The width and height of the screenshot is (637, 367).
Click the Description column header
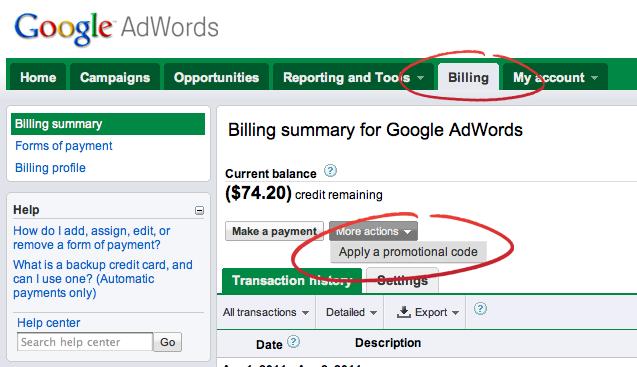pyautogui.click(x=388, y=343)
